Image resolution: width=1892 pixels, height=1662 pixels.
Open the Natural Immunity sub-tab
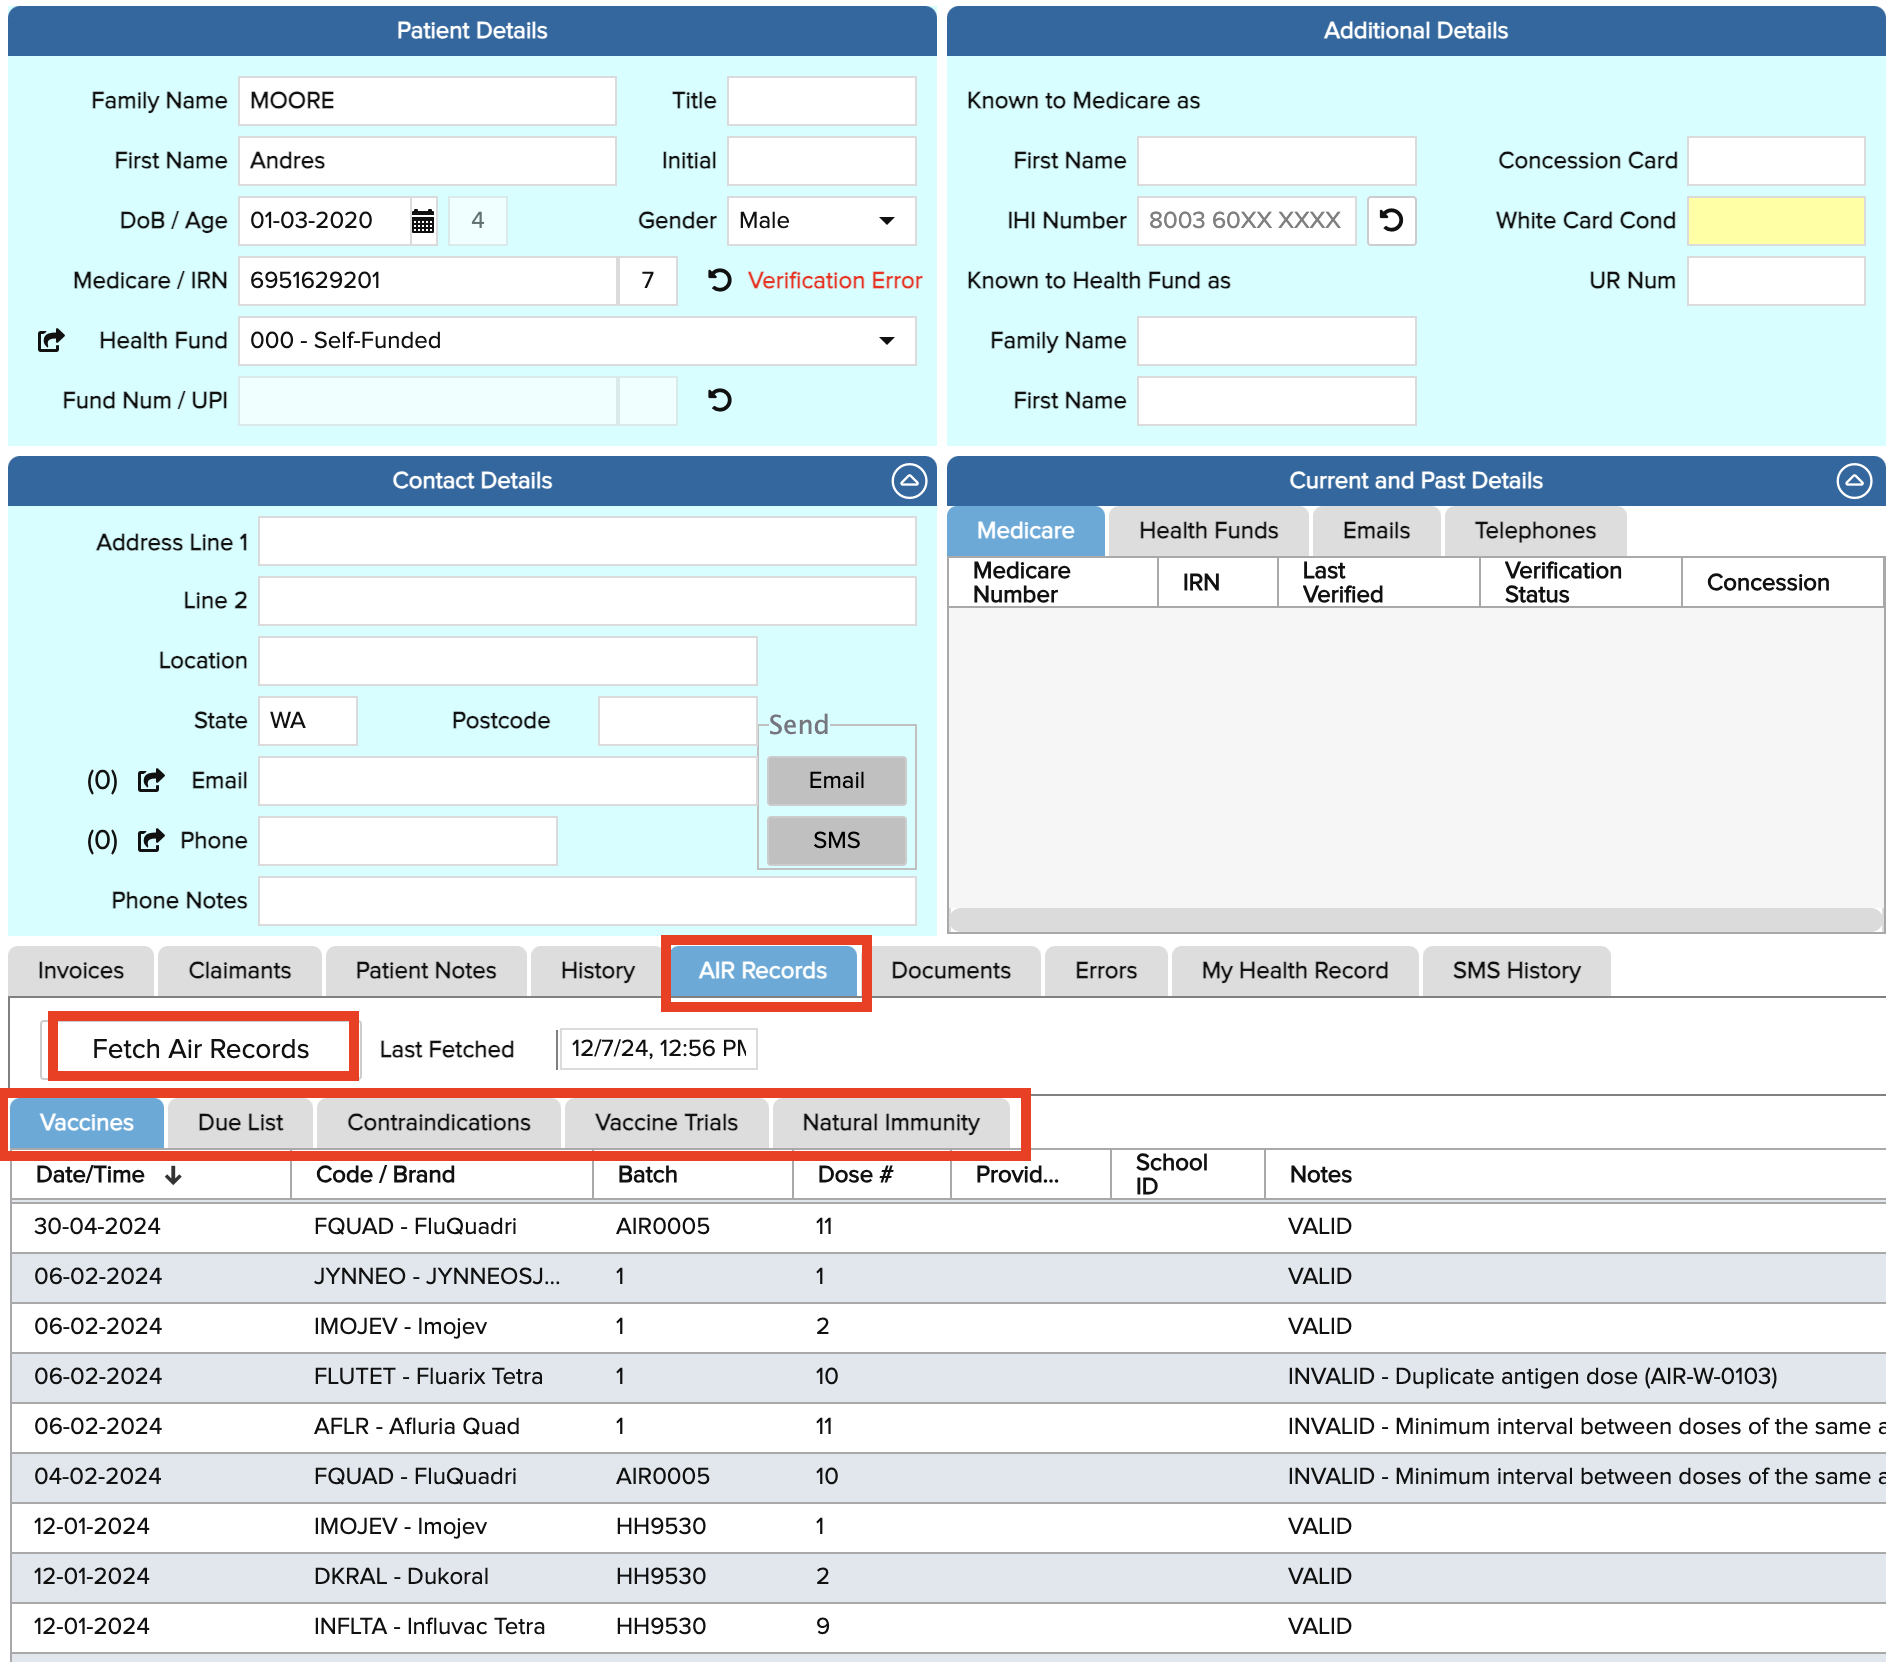click(891, 1123)
